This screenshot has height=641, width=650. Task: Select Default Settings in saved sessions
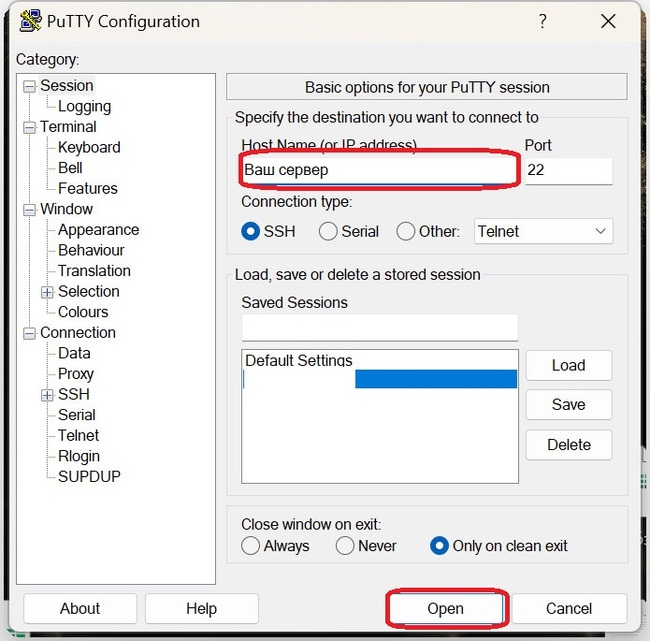click(299, 361)
